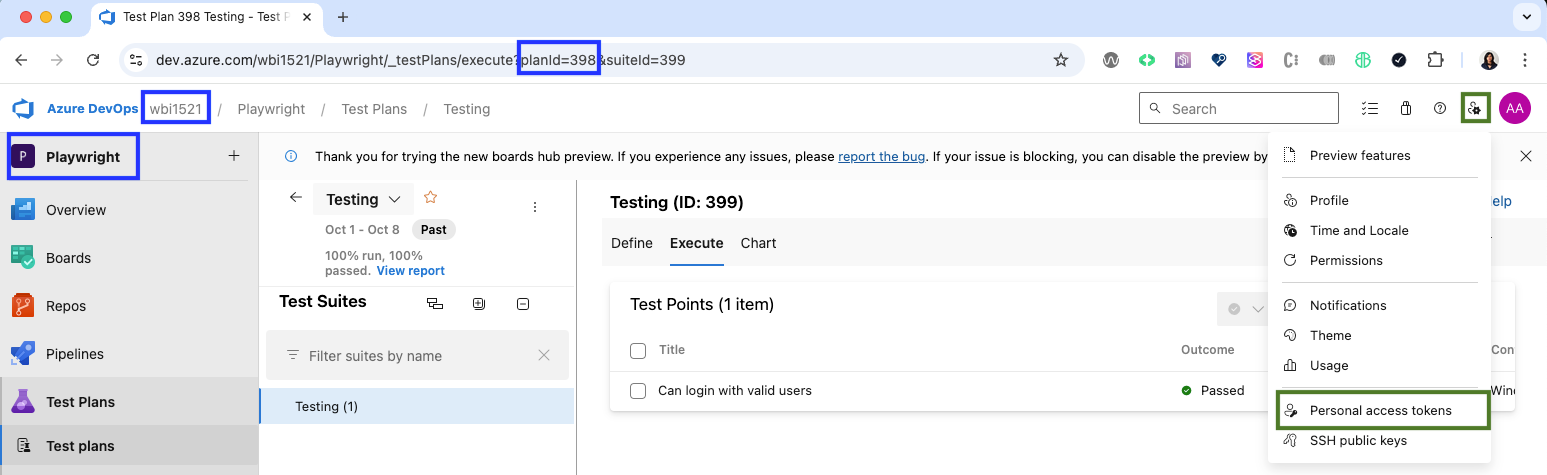Click the report the bug link
This screenshot has width=1547, height=475.
(882, 156)
